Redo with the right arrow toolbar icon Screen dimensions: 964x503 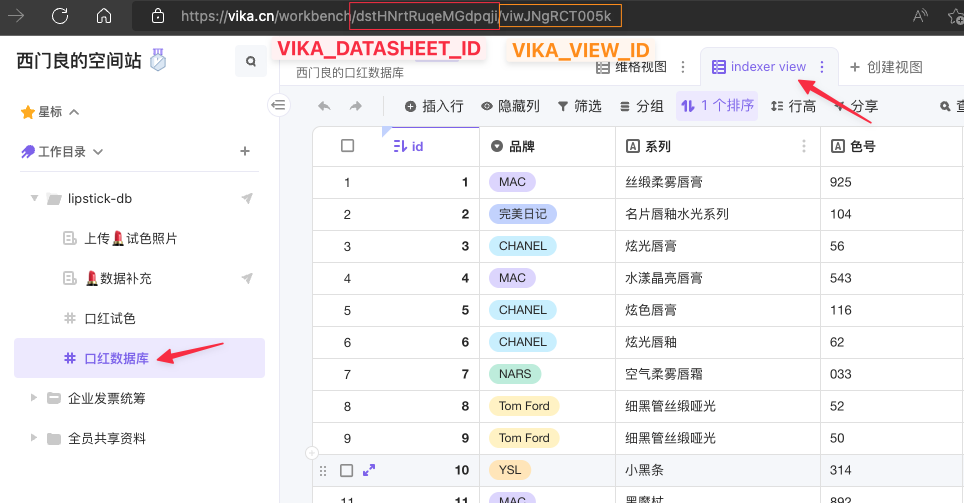pyautogui.click(x=356, y=106)
